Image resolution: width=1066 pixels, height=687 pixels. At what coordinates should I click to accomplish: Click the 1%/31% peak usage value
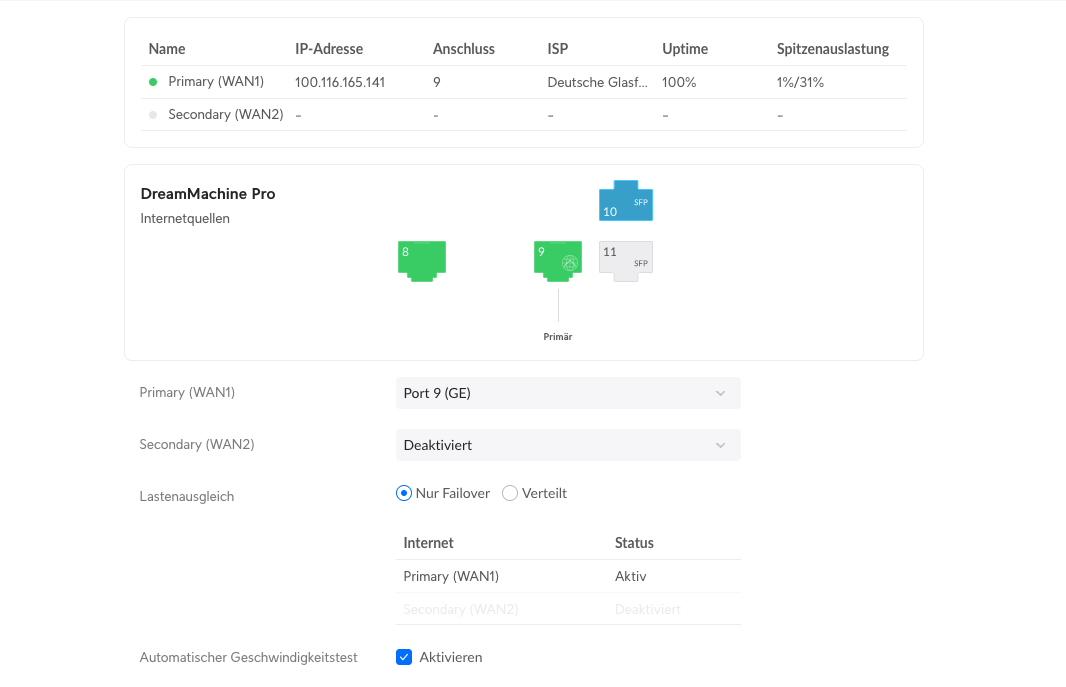[x=800, y=82]
